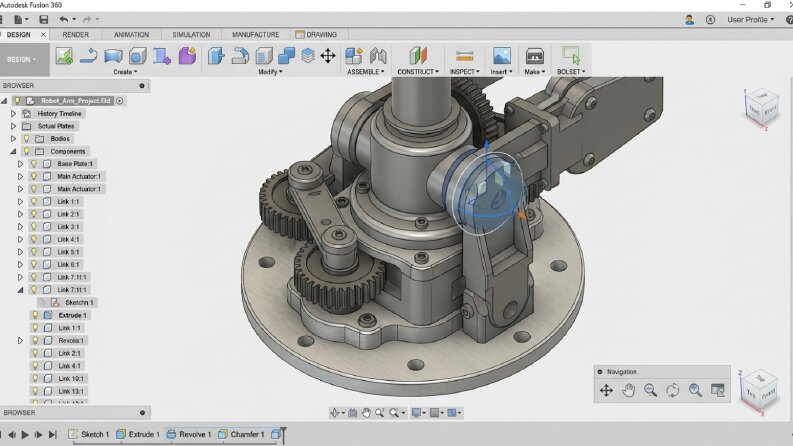Select the hand Pan tool in Navigation panel

(628, 390)
